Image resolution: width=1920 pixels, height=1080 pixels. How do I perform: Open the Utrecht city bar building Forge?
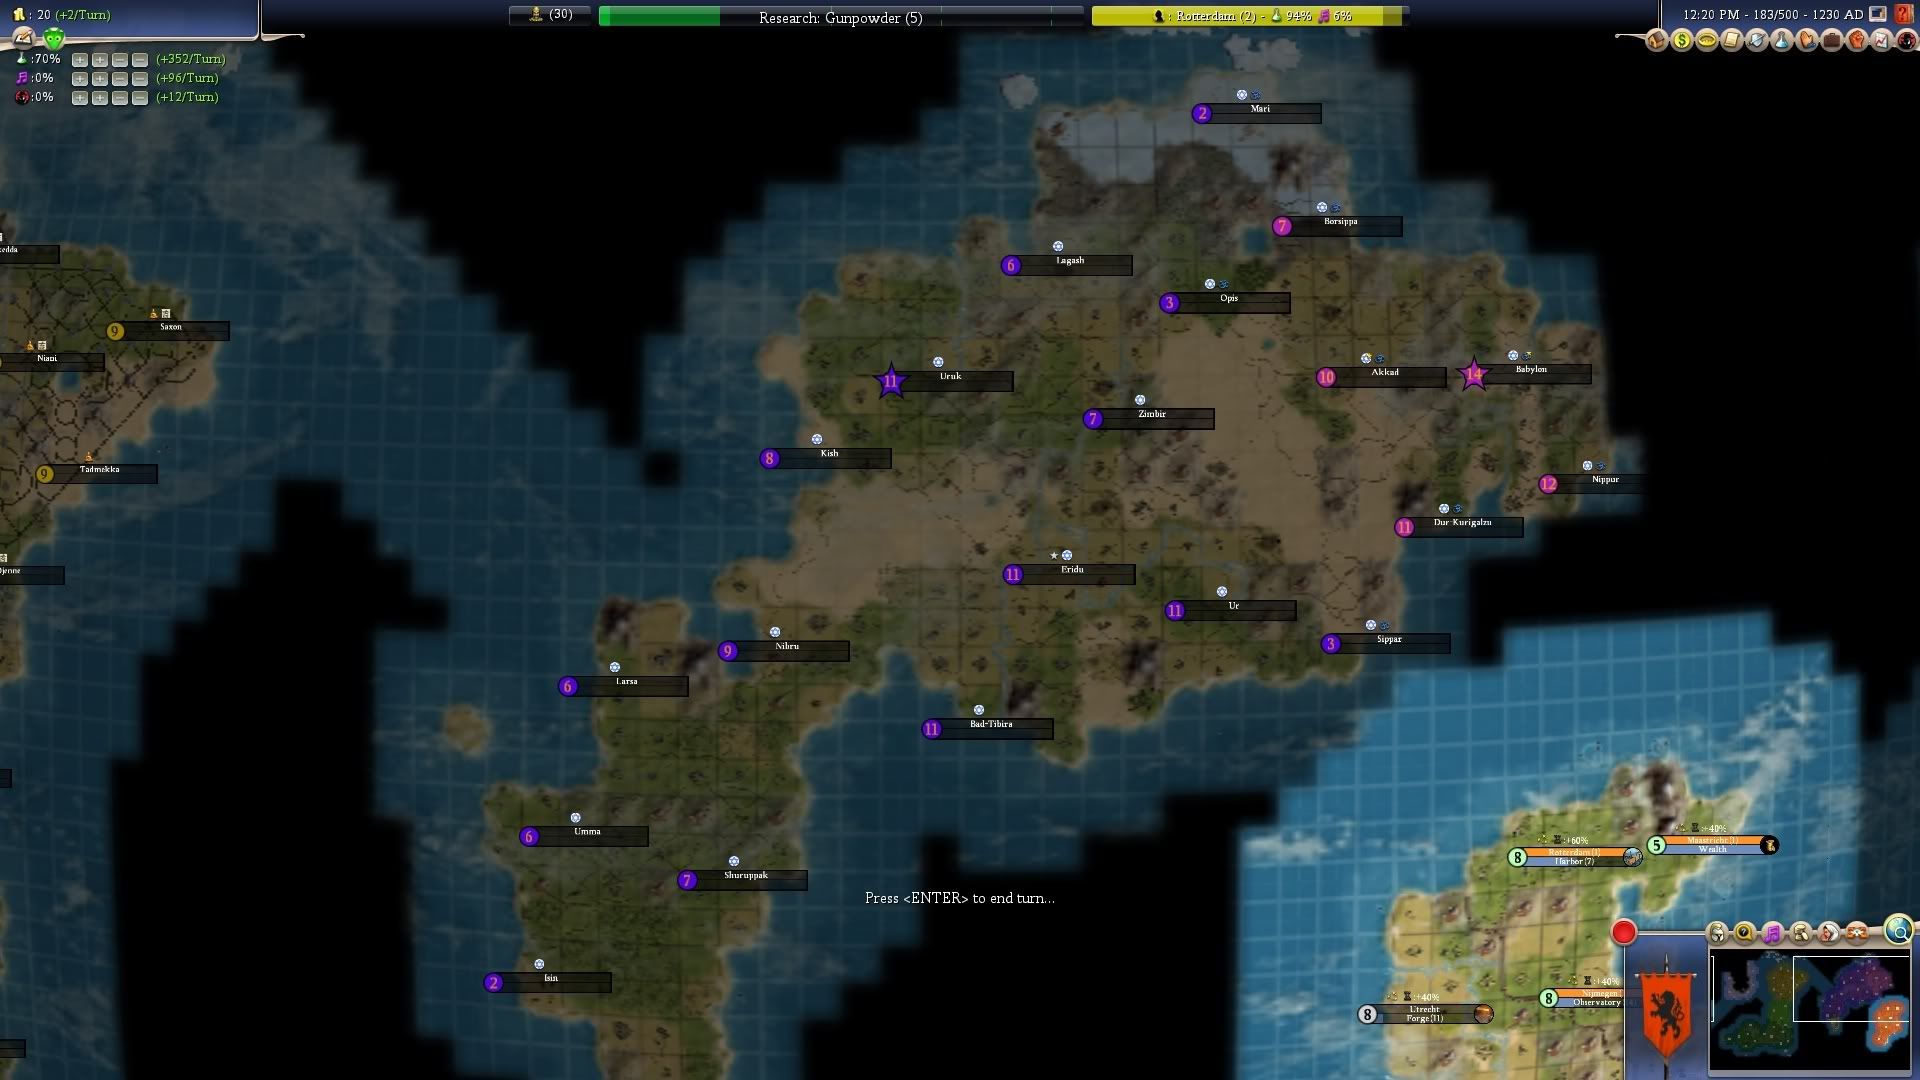click(x=1425, y=1014)
